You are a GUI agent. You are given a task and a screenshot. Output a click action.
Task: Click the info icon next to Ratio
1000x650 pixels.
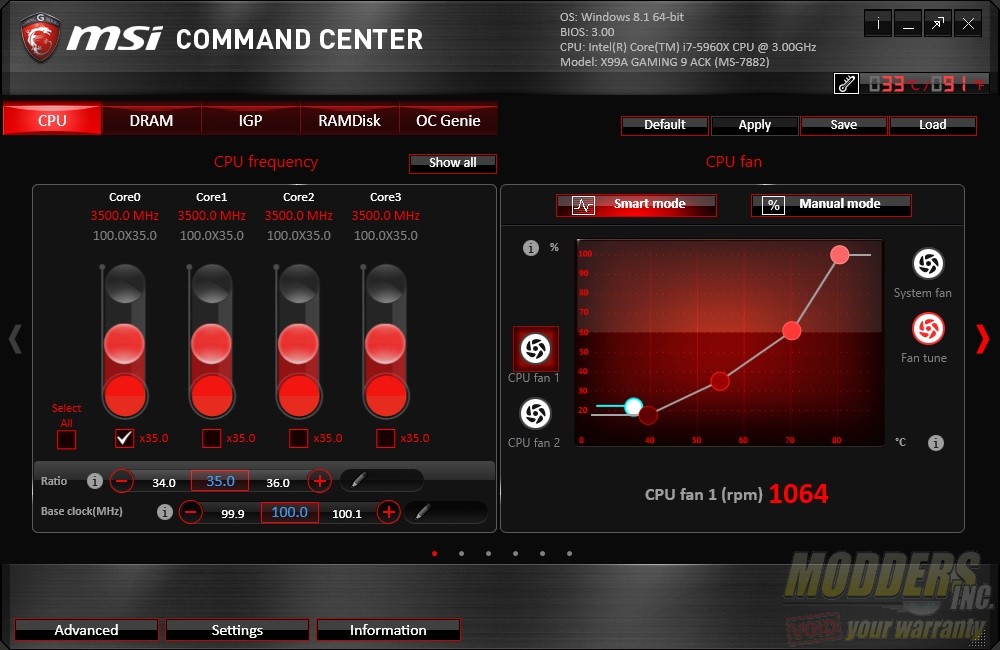click(x=94, y=481)
